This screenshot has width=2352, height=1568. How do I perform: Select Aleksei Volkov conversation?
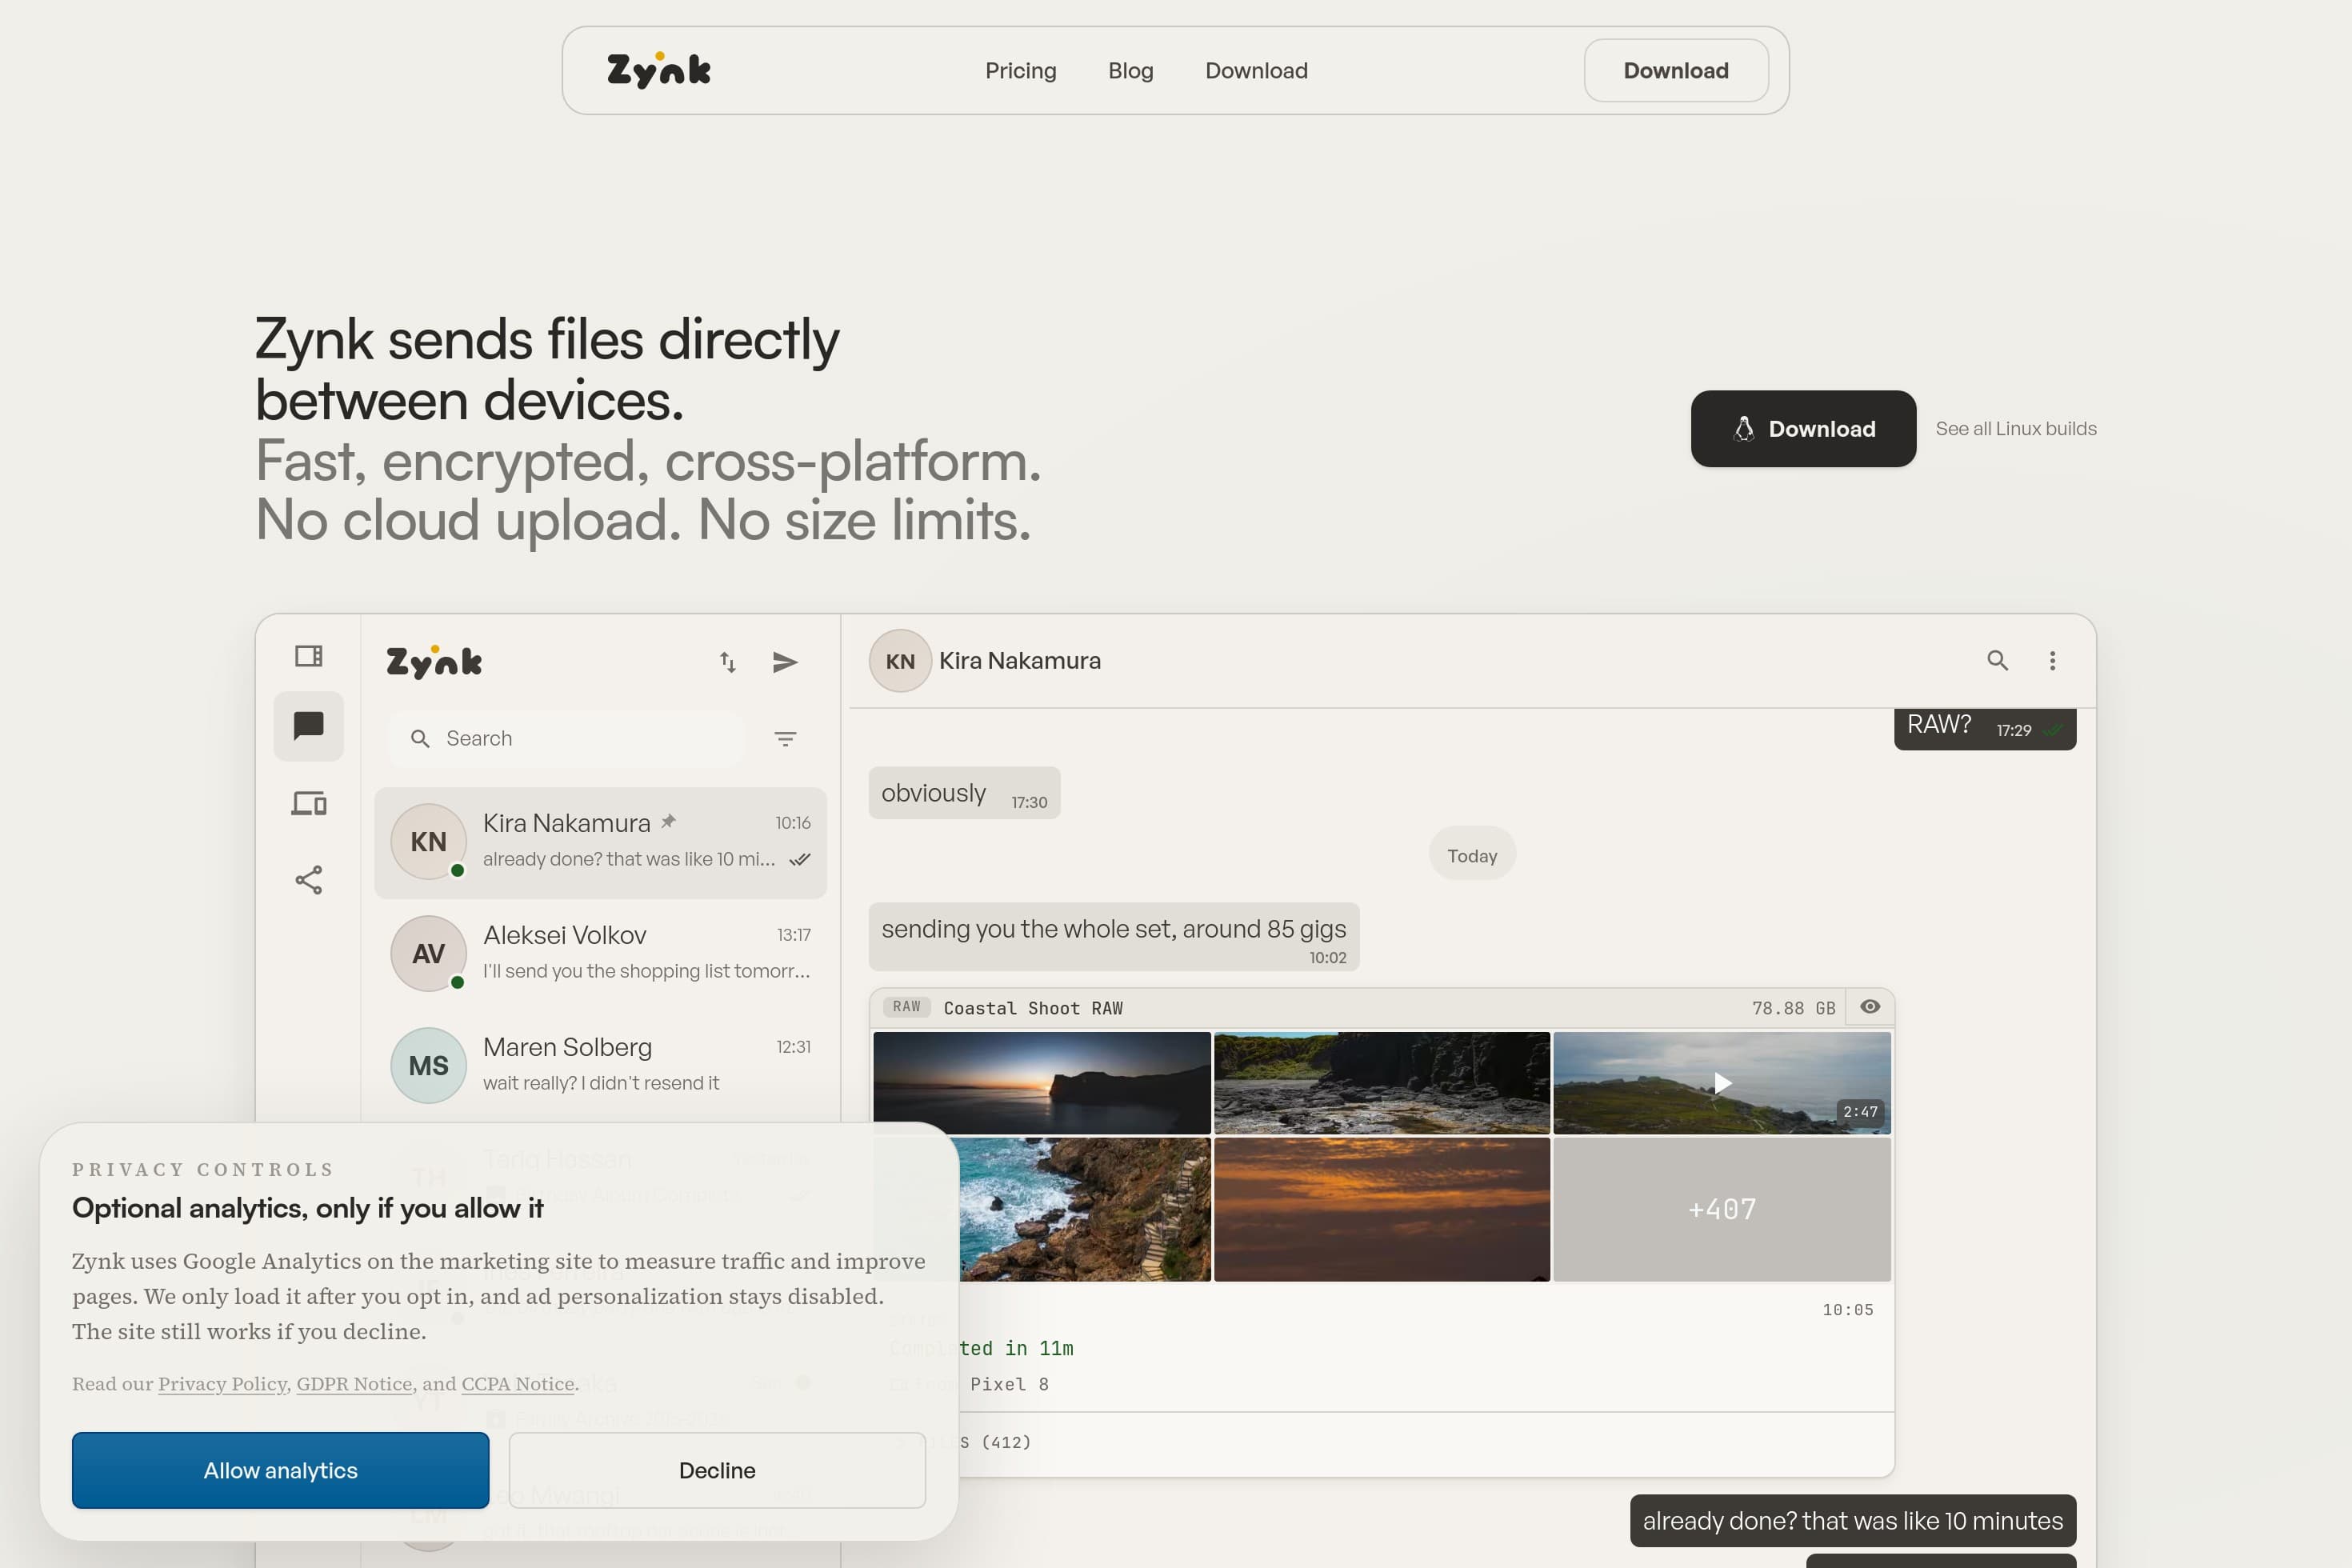tap(600, 953)
